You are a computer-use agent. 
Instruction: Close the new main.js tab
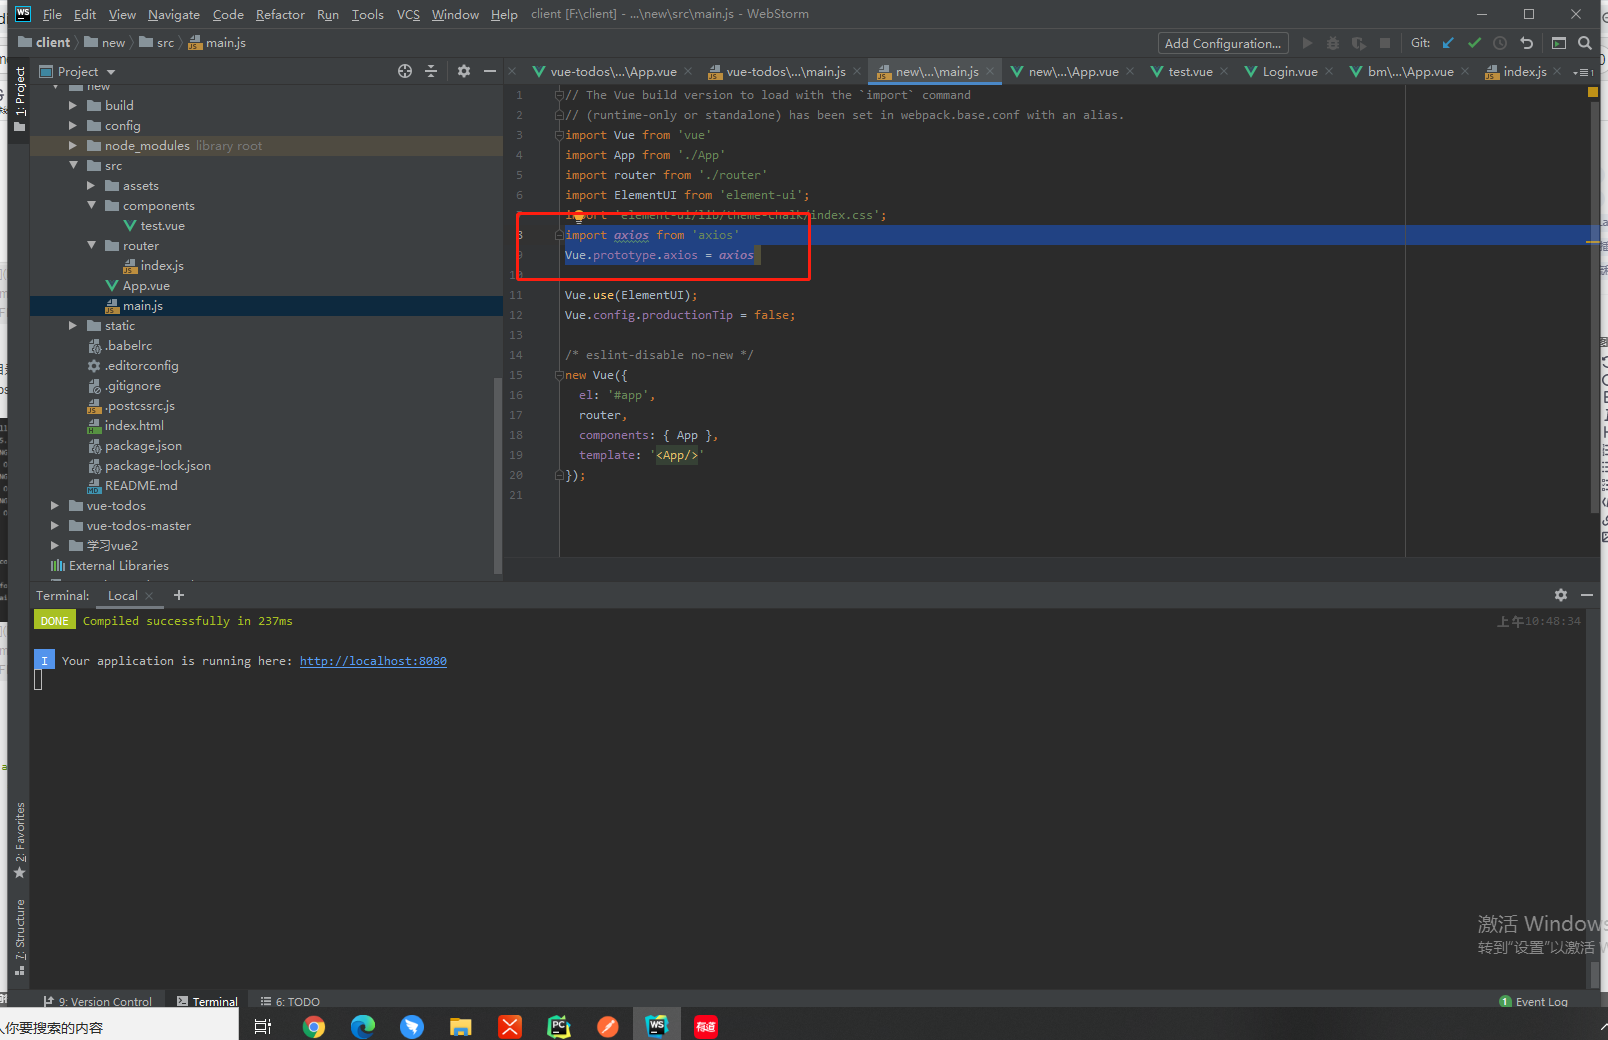[990, 71]
